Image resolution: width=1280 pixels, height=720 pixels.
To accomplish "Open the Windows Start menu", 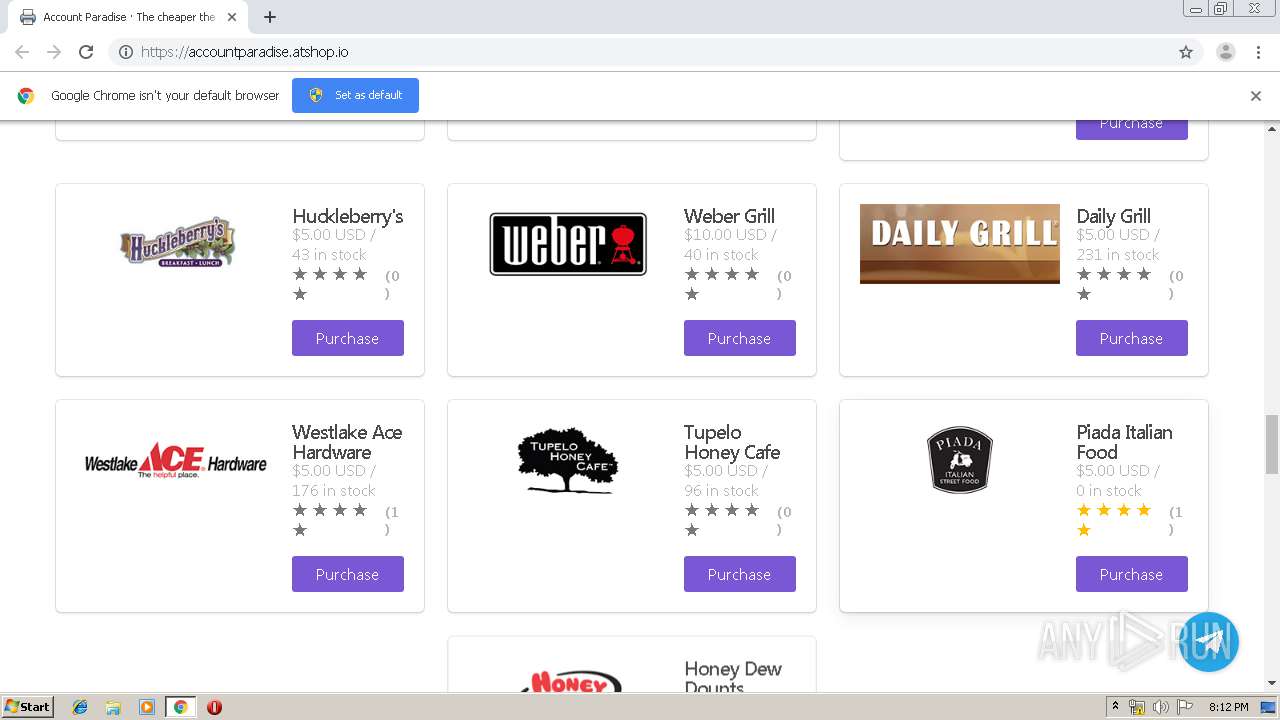I will pos(27,706).
